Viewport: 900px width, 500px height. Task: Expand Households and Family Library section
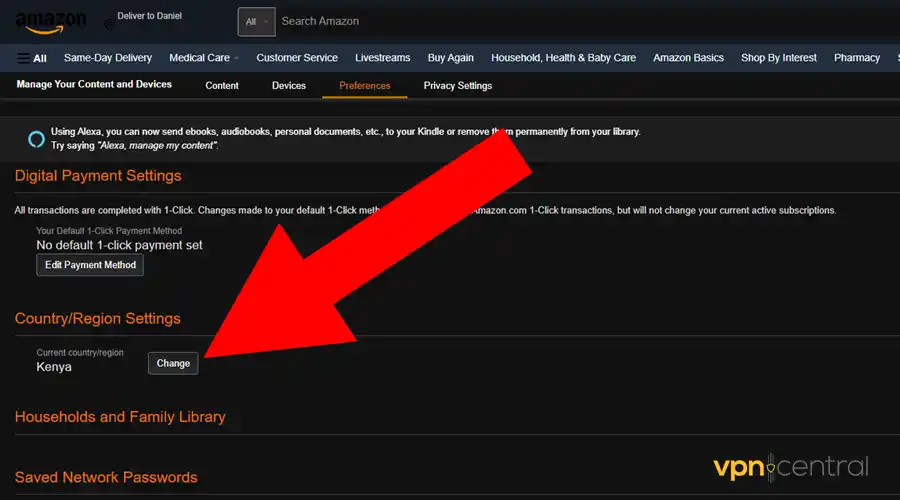120,417
